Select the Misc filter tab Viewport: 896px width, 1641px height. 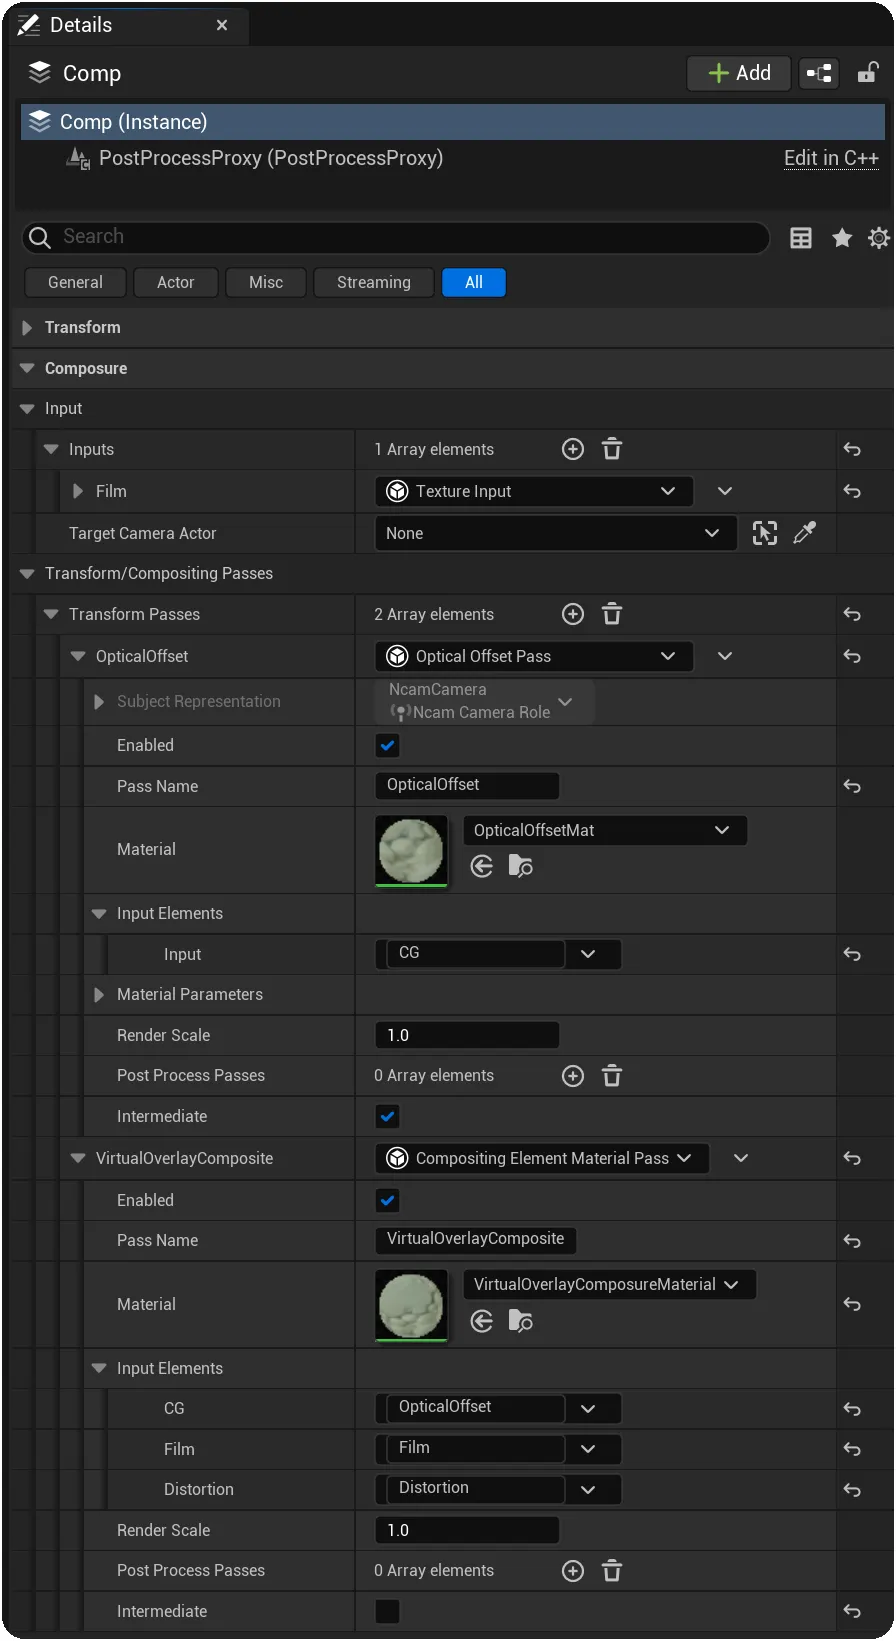point(266,282)
